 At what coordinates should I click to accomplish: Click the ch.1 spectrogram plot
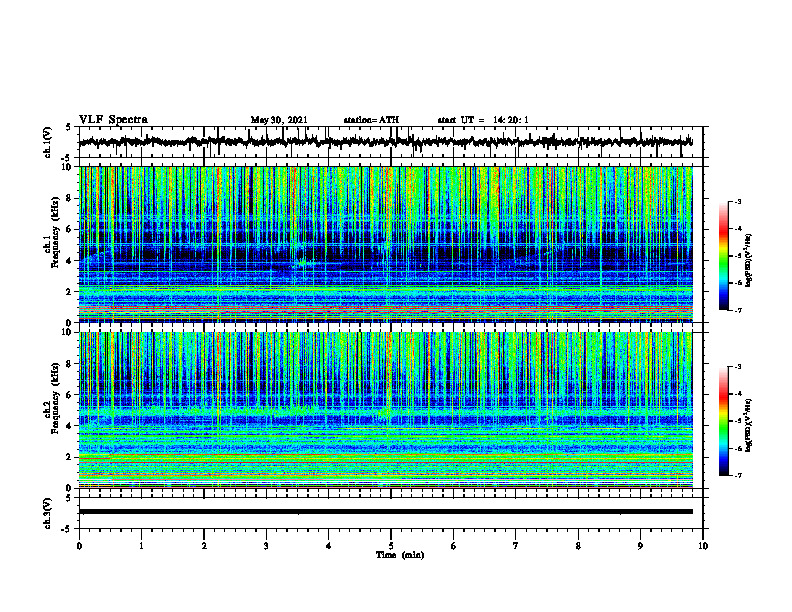click(x=386, y=244)
